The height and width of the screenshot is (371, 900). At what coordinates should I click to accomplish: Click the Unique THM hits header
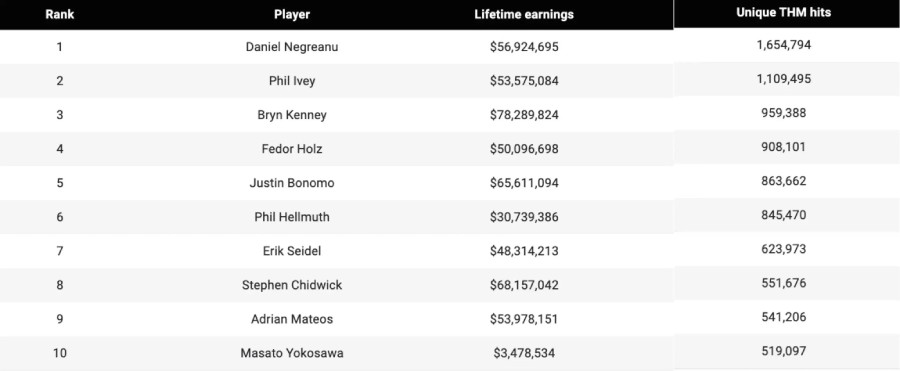[x=783, y=13]
